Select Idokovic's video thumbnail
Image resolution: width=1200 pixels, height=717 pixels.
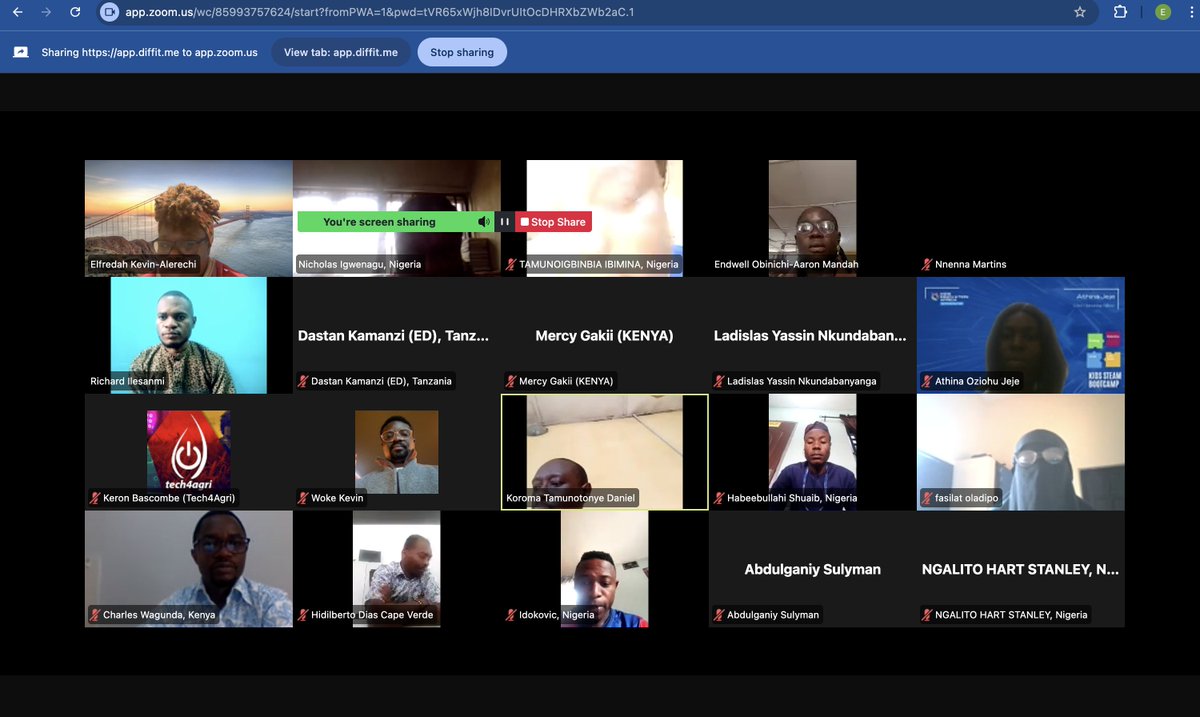605,569
